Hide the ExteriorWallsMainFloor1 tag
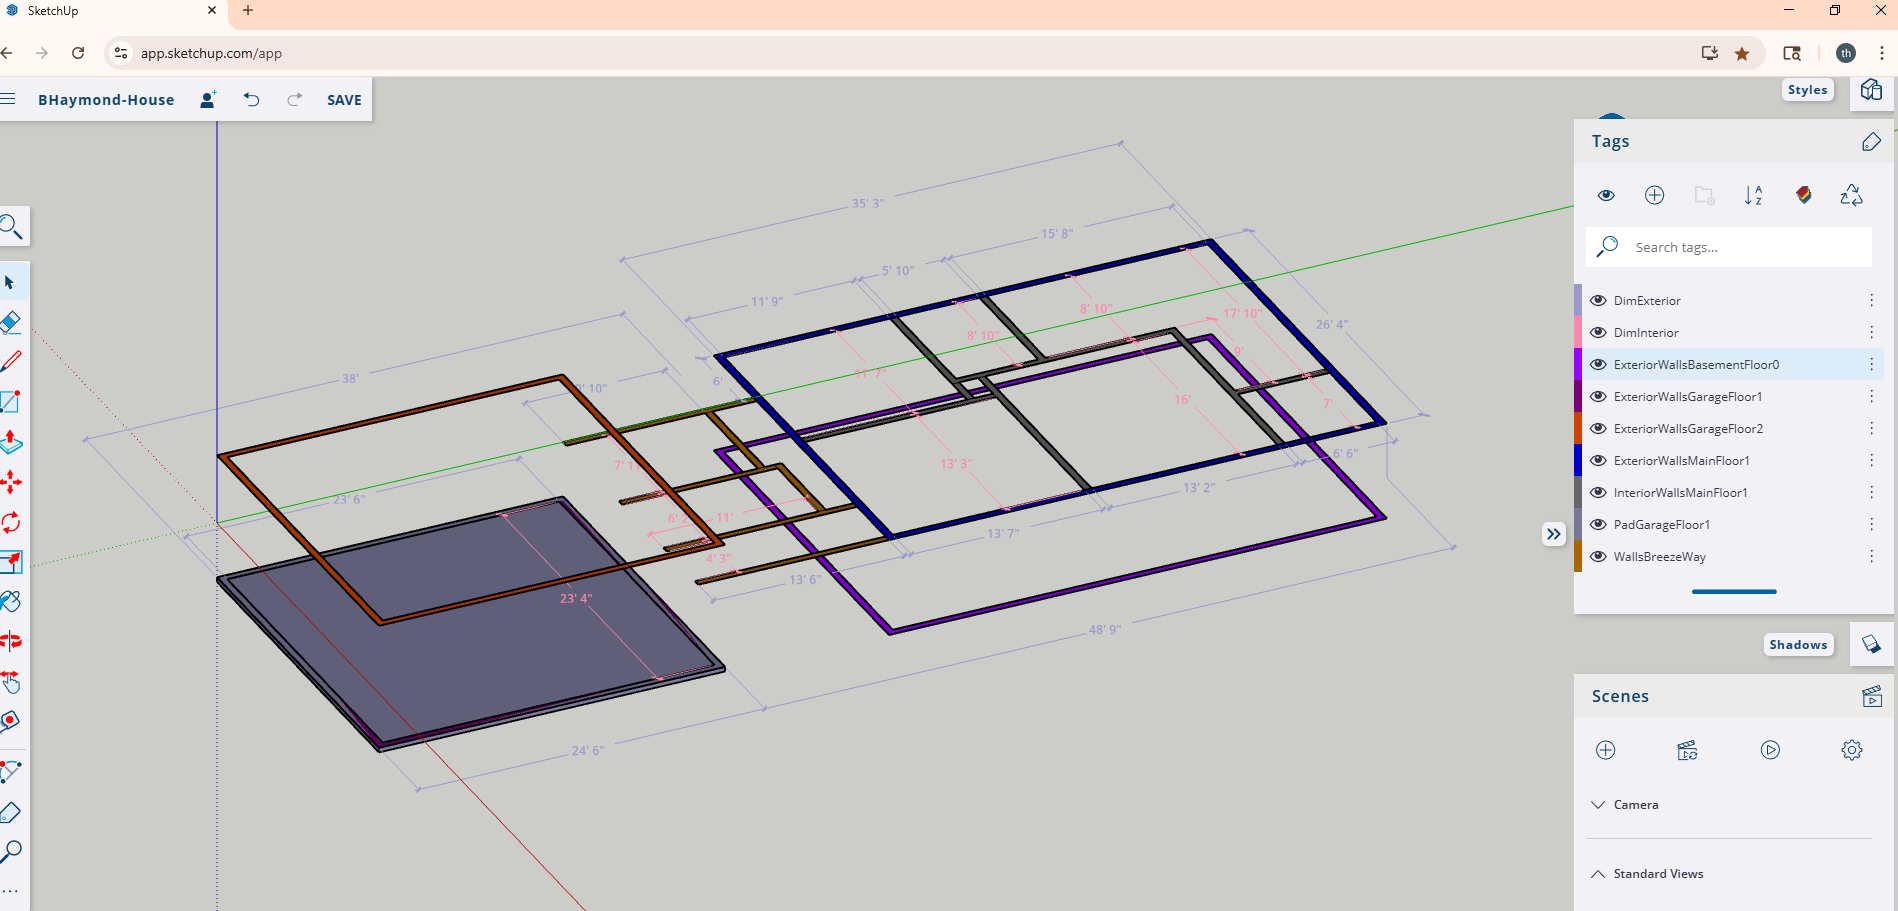 point(1598,460)
